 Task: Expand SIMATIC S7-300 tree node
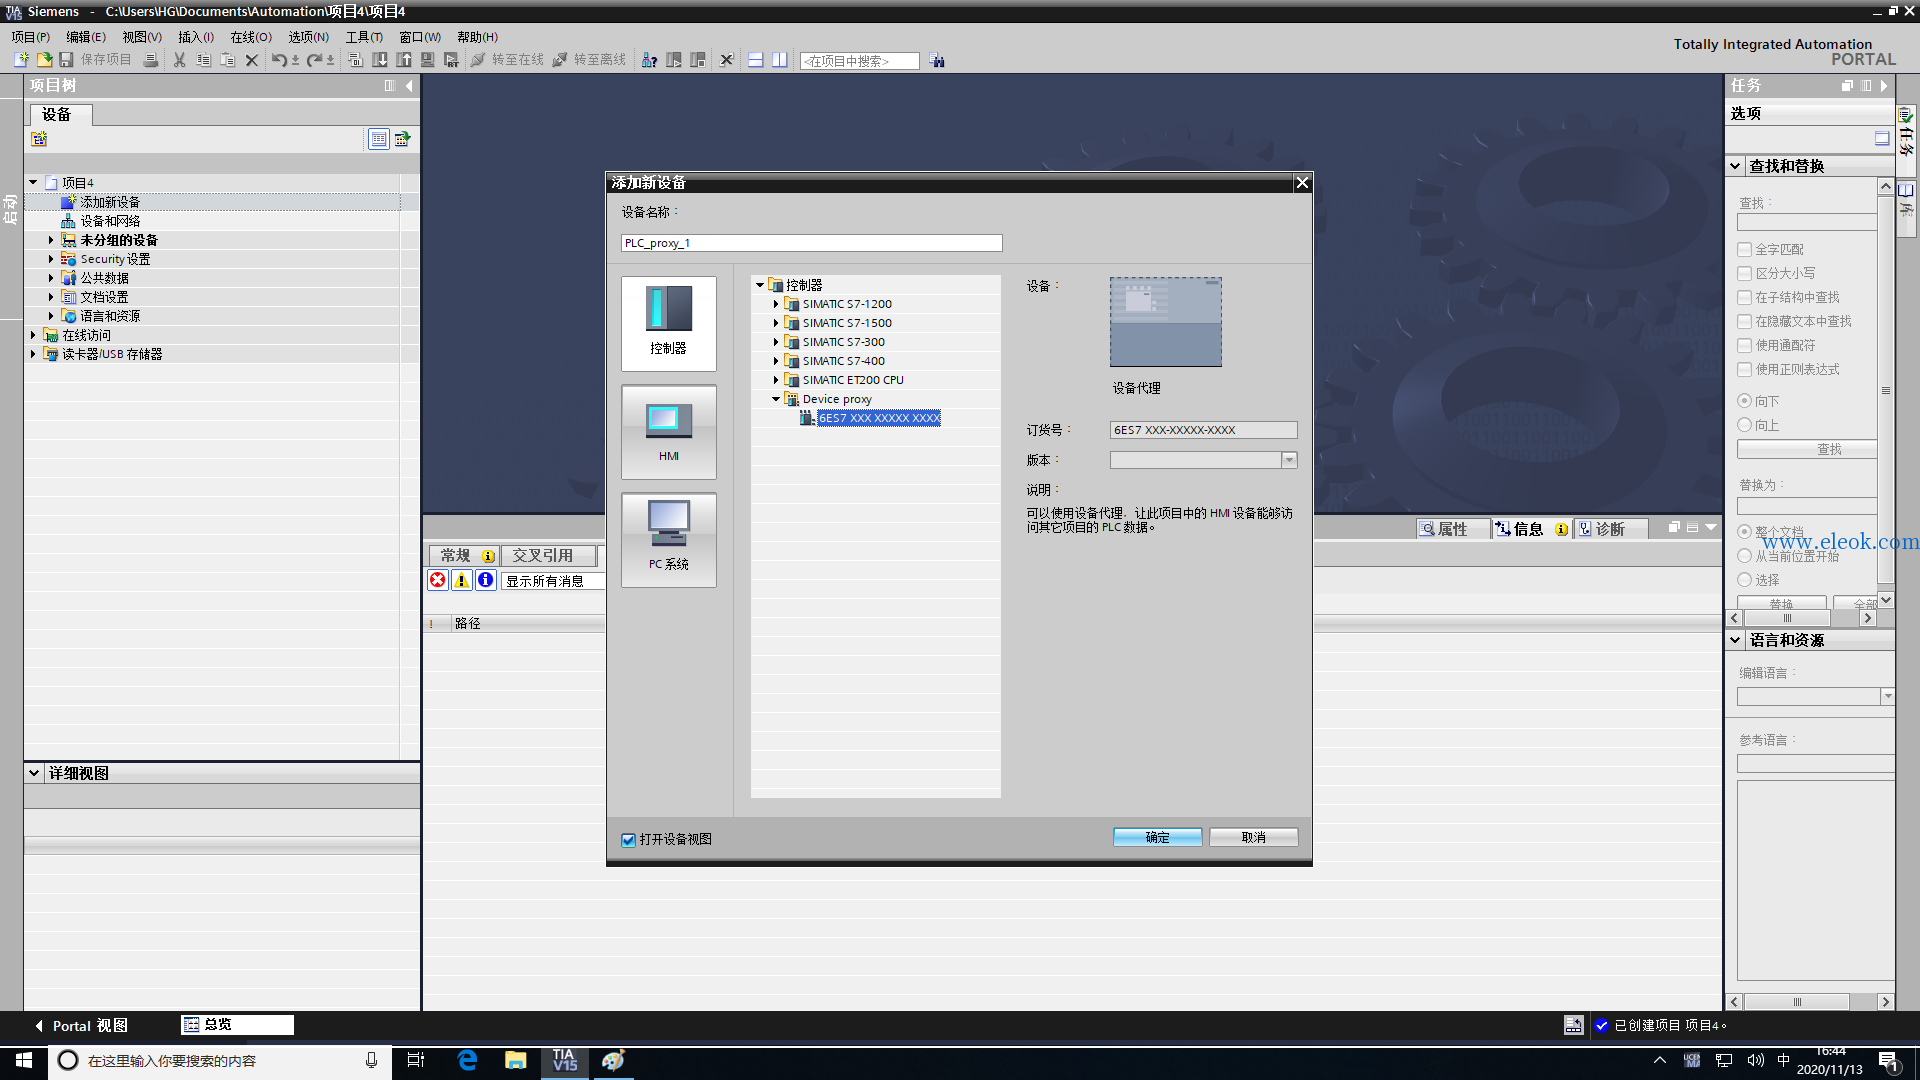pos(776,342)
